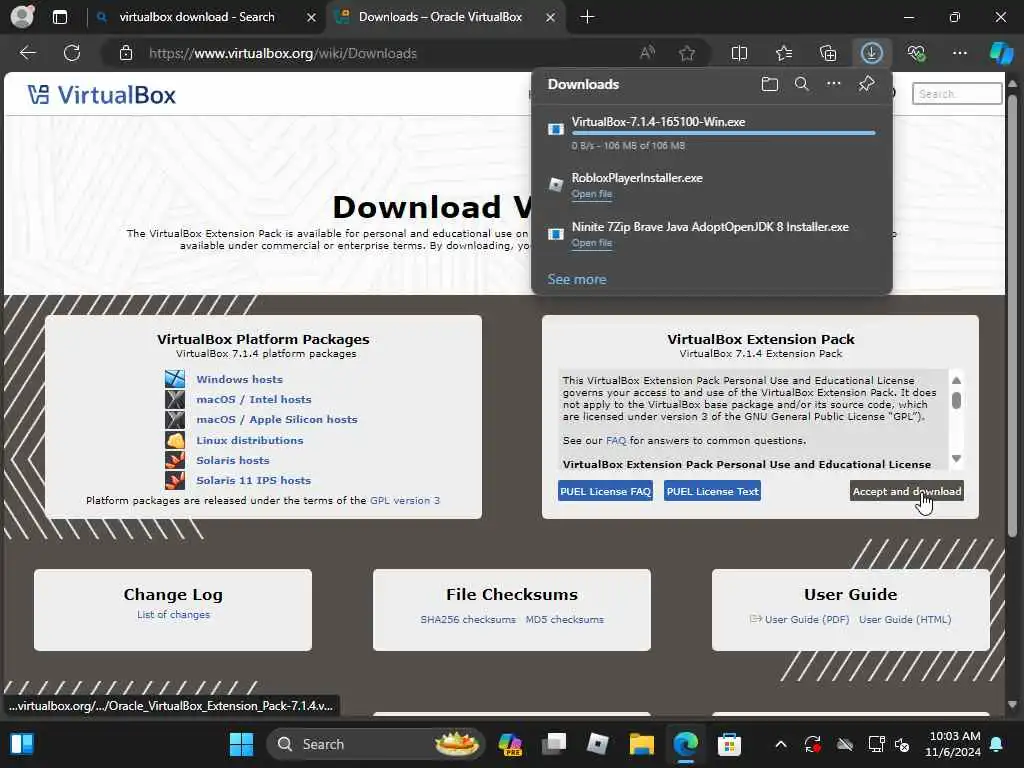Click license box scroll down arrow
The width and height of the screenshot is (1024, 768).
point(956,458)
